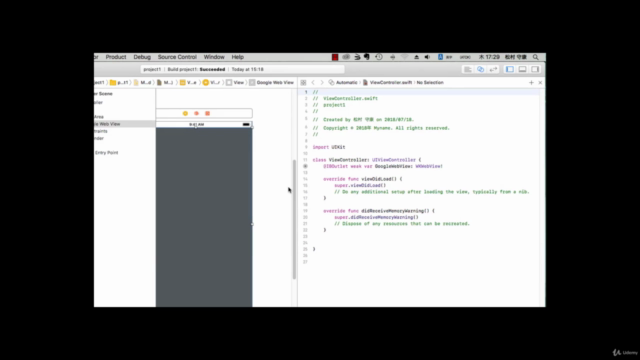Show the Version editor
640x360 pixels.
(493, 69)
